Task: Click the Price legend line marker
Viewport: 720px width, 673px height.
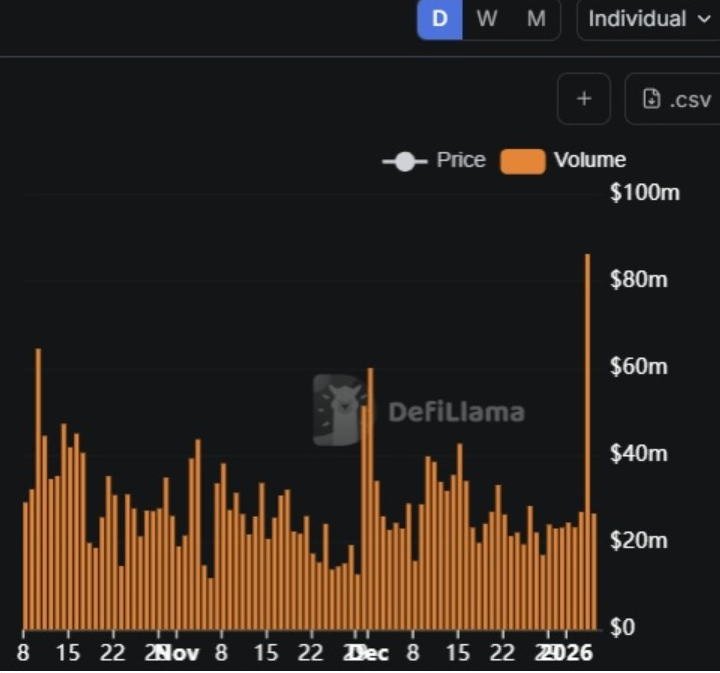Action: 405,162
